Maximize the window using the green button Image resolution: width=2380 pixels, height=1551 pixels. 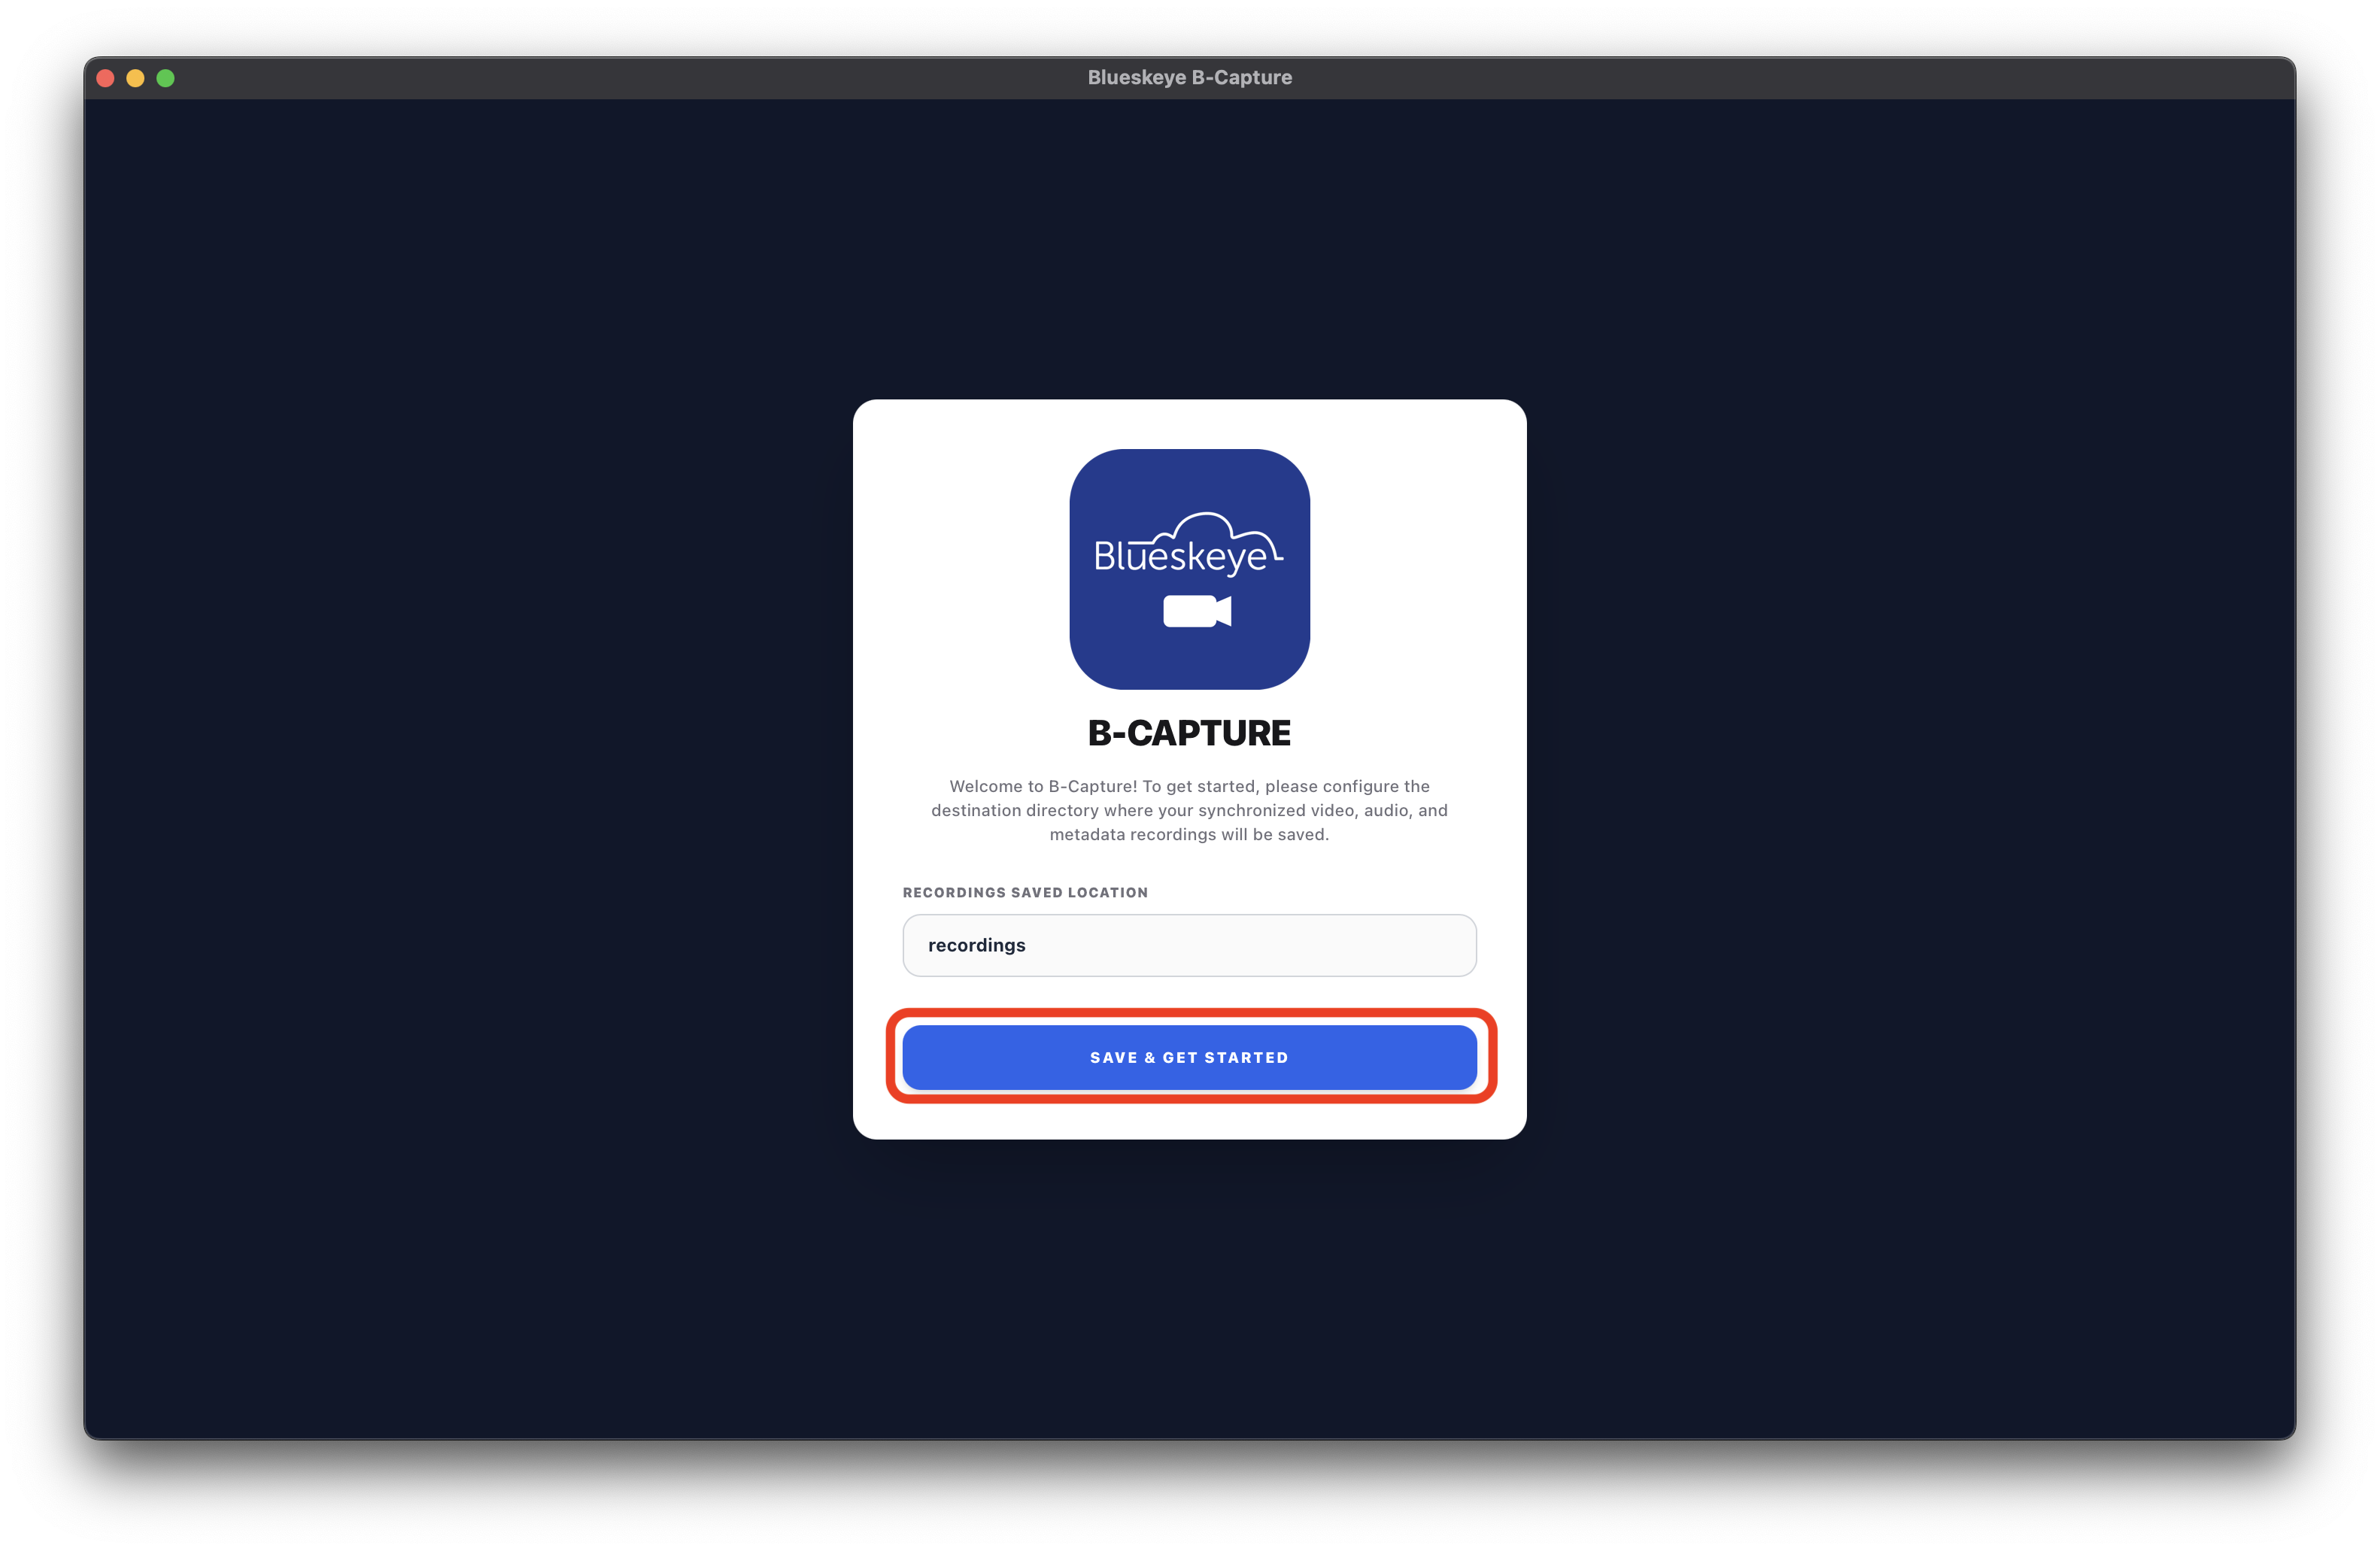coord(166,78)
